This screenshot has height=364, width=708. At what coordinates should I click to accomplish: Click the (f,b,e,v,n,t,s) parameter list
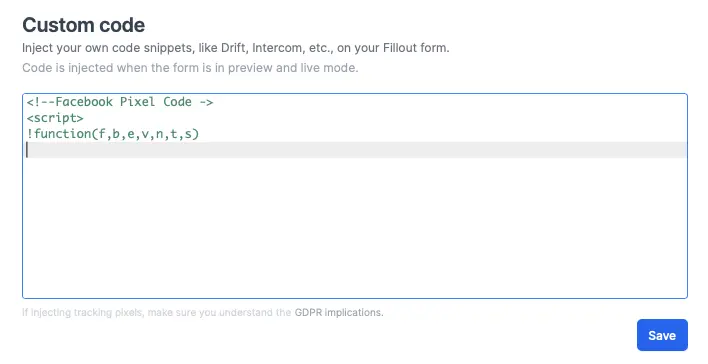coord(145,134)
